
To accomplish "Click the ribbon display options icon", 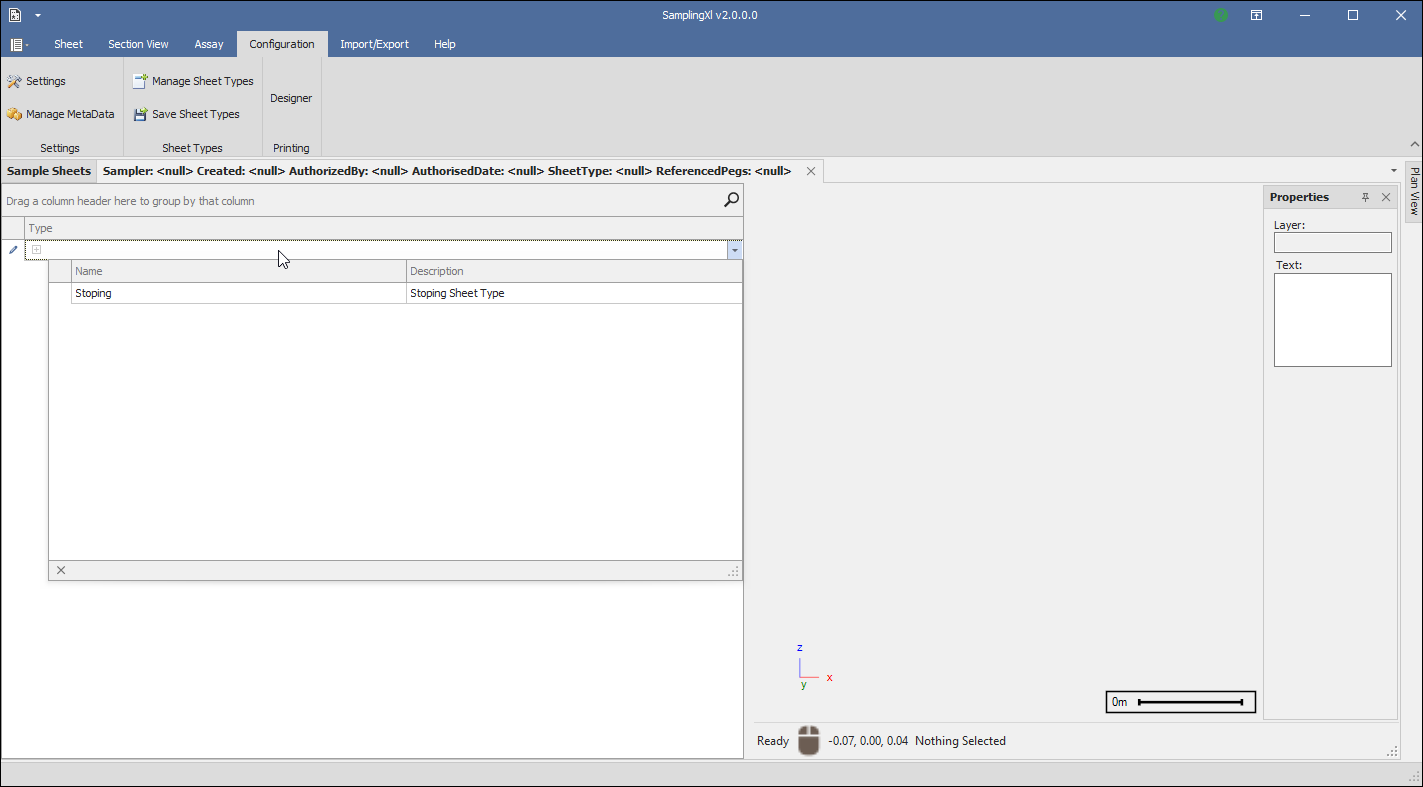I will pos(1256,15).
